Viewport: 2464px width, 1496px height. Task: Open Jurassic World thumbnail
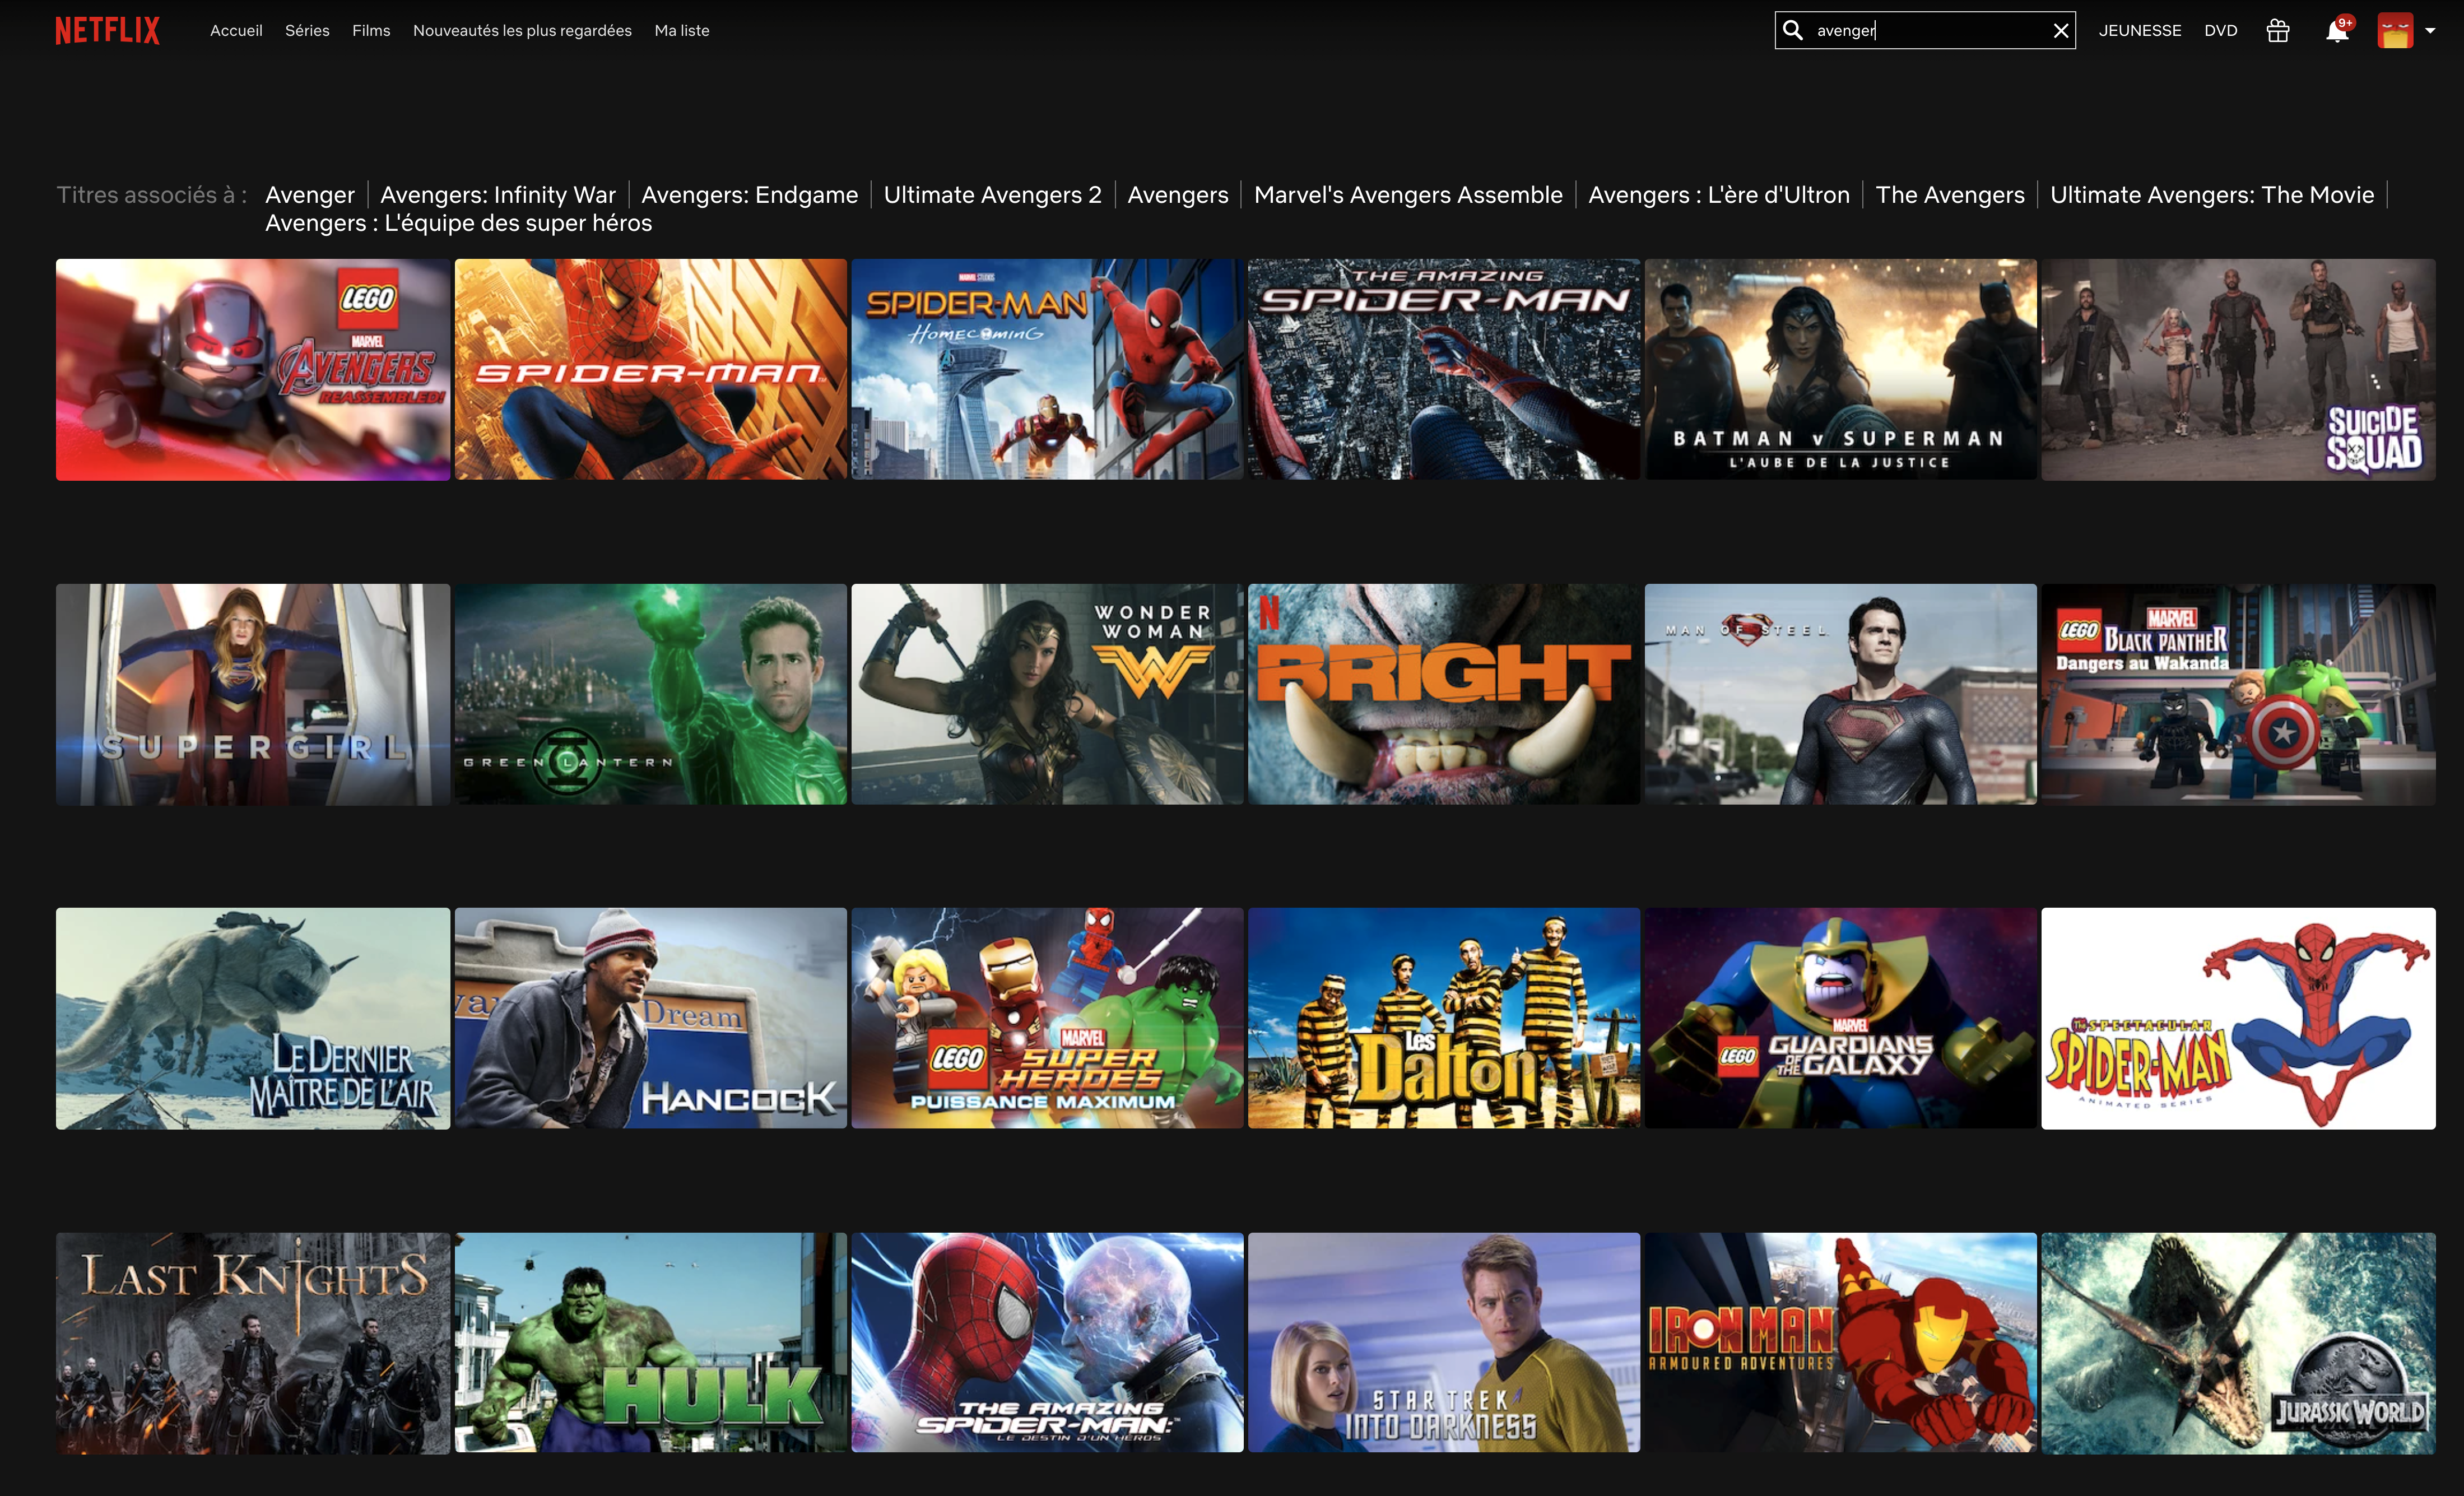[x=2238, y=1343]
